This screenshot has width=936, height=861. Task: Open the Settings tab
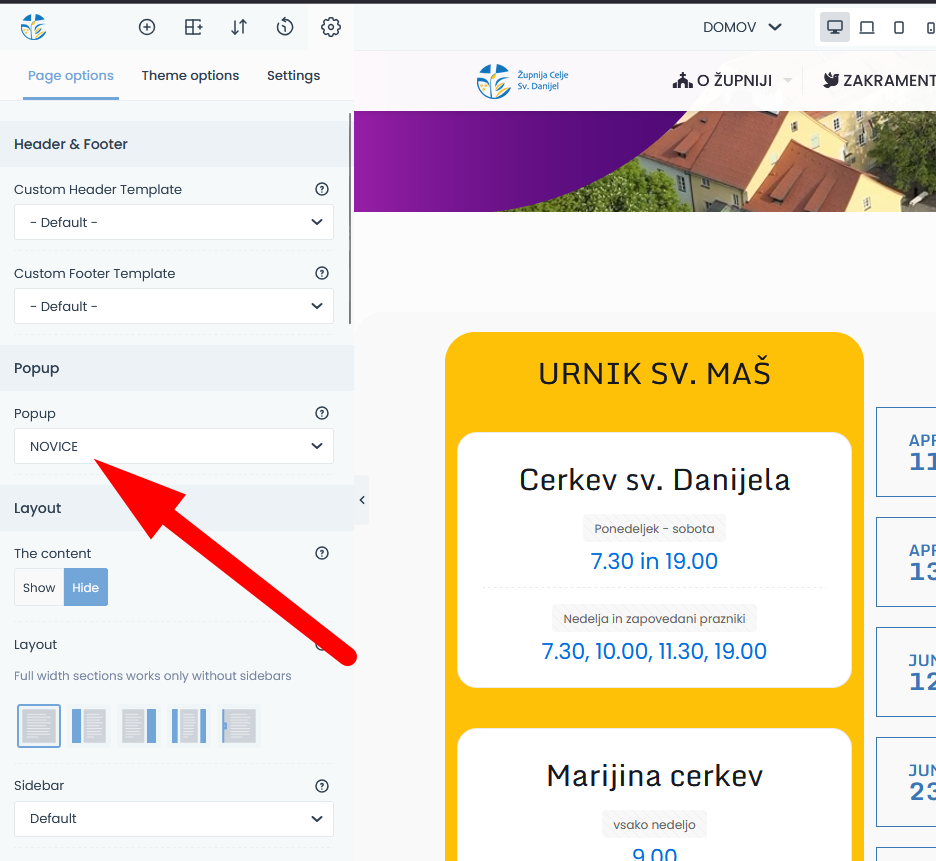tap(293, 75)
